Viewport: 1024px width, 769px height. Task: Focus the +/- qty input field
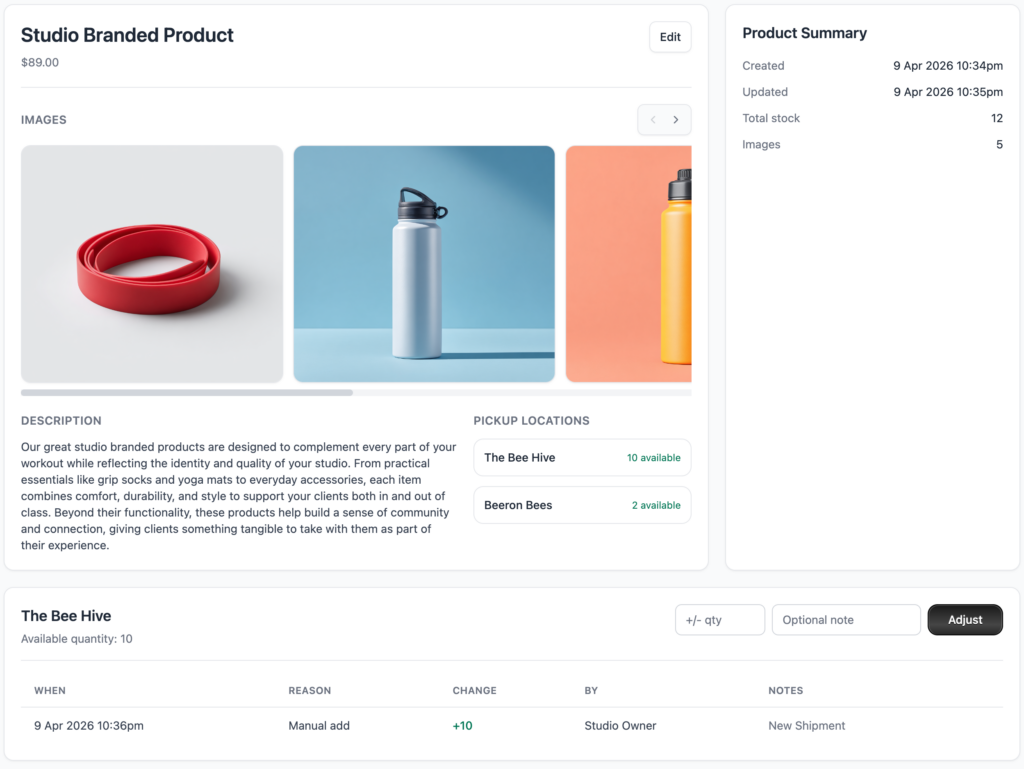click(719, 620)
